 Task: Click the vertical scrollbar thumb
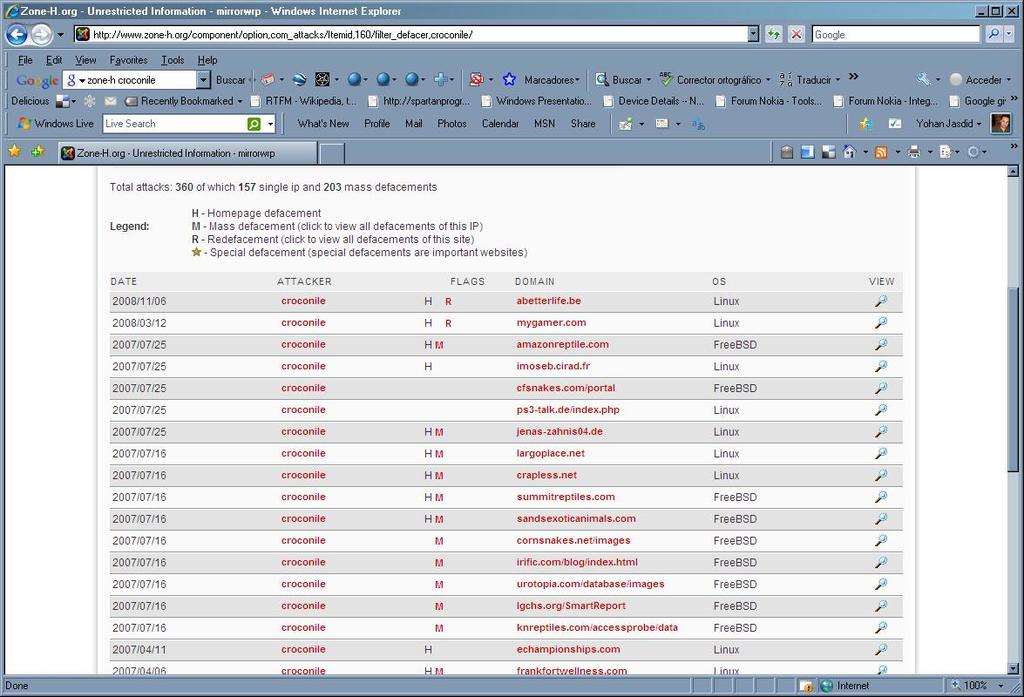coord(1013,379)
